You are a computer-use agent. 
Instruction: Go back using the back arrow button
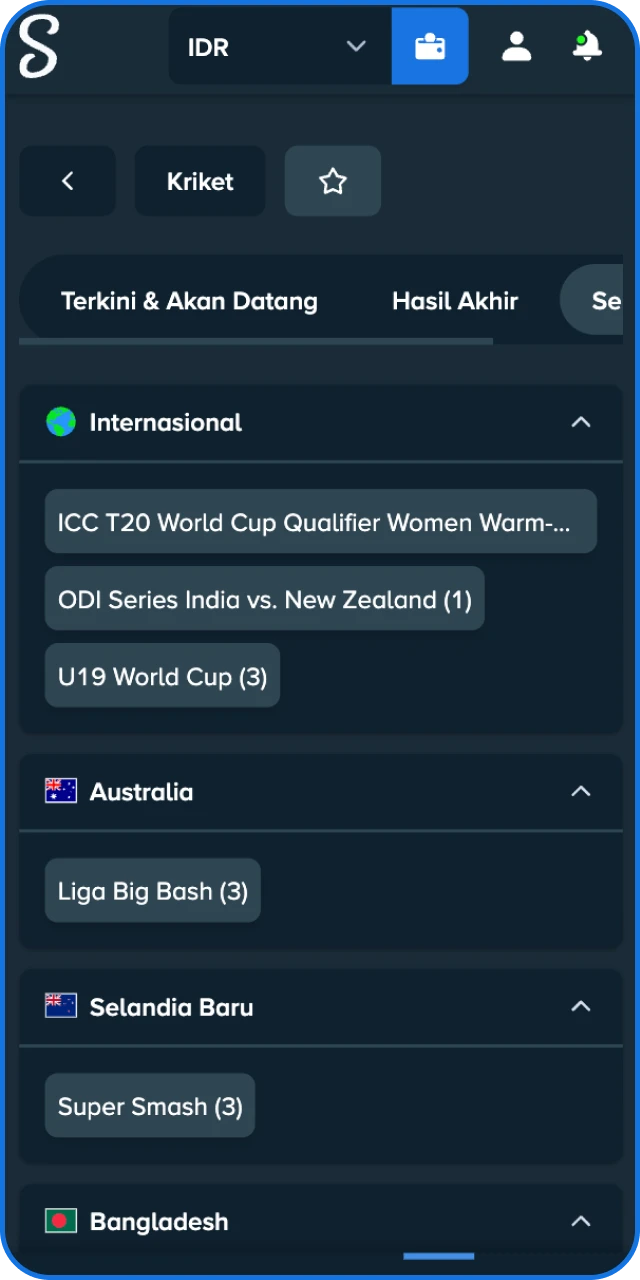pos(67,181)
